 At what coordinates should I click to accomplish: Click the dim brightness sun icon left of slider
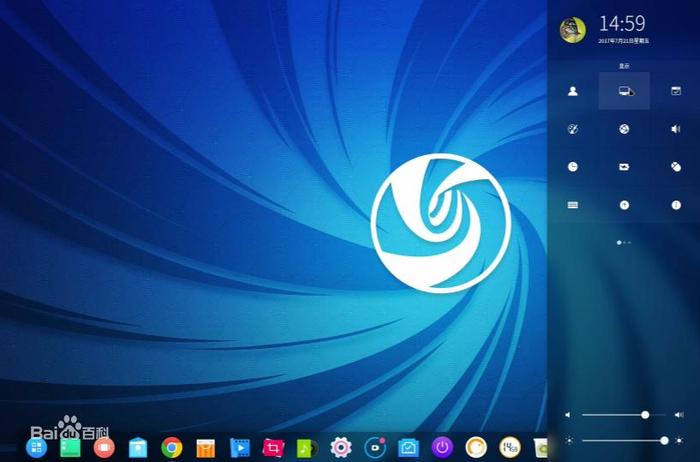tap(569, 441)
